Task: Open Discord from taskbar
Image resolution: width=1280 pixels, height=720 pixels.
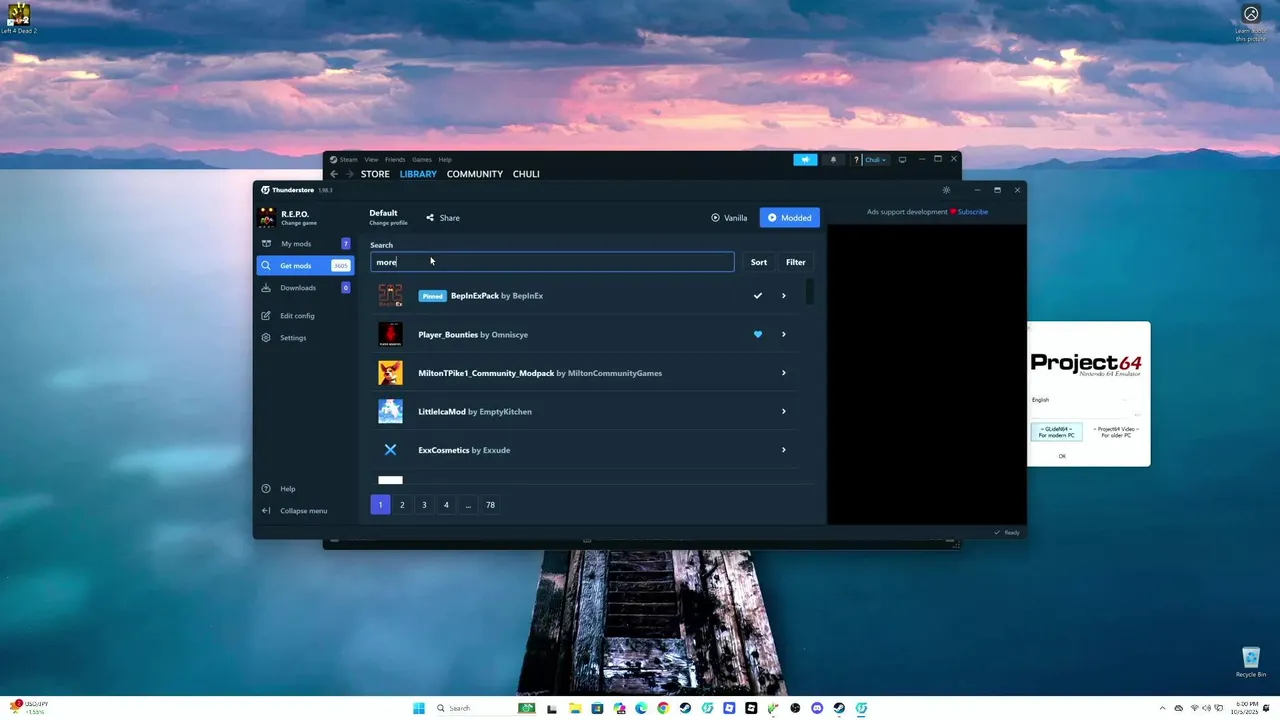Action: 817,708
